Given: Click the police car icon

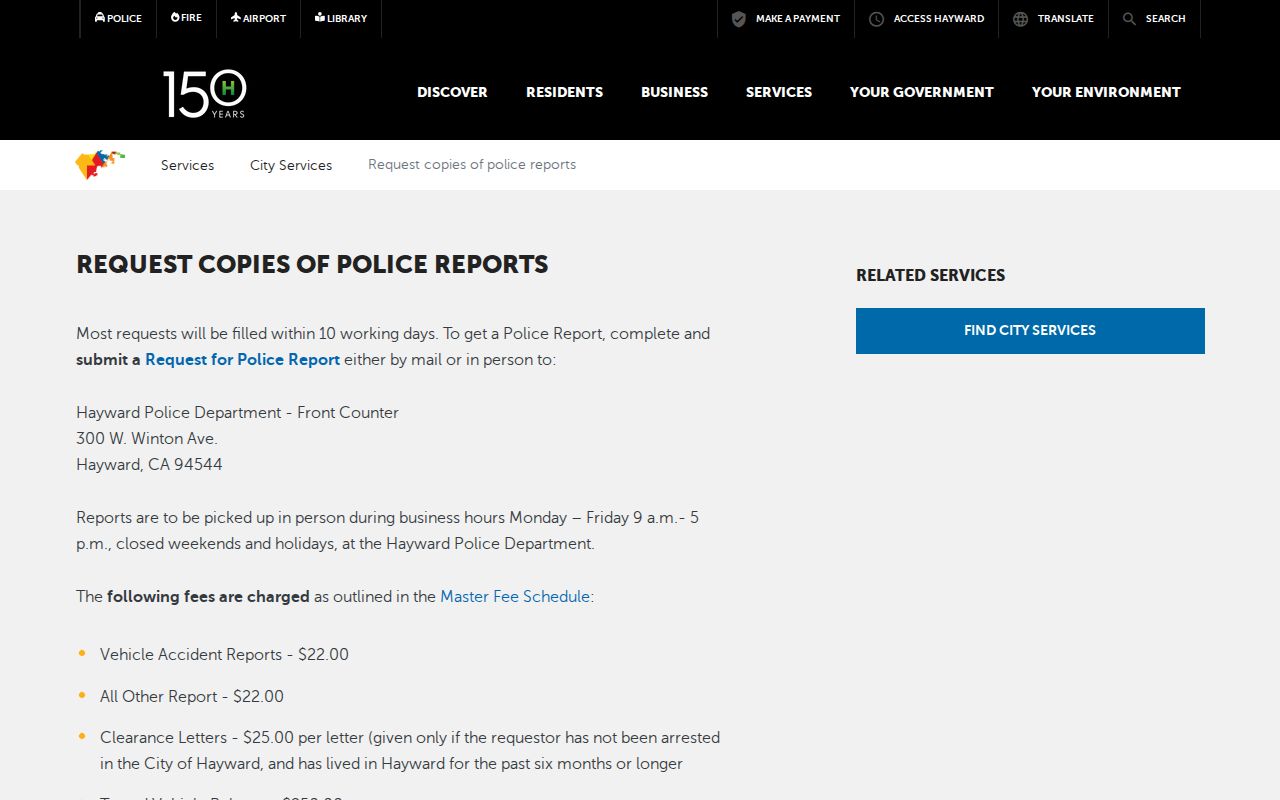Looking at the screenshot, I should 100,17.
